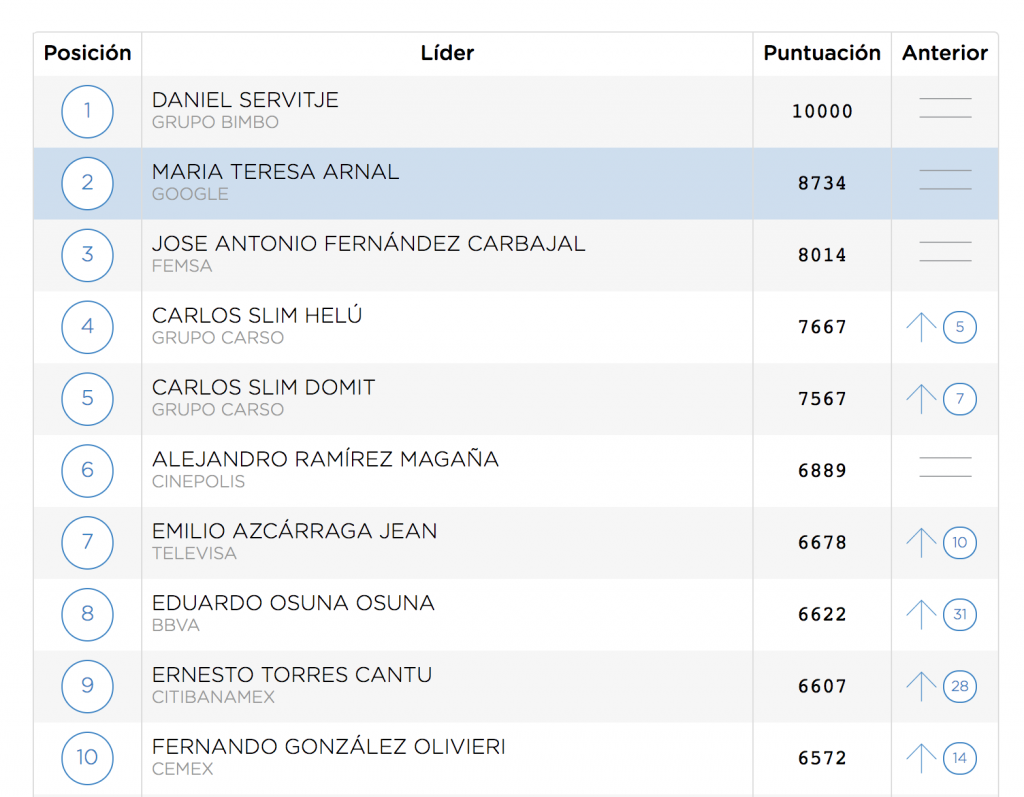Click Jose Antonio Fernández Carbajal name

point(368,244)
